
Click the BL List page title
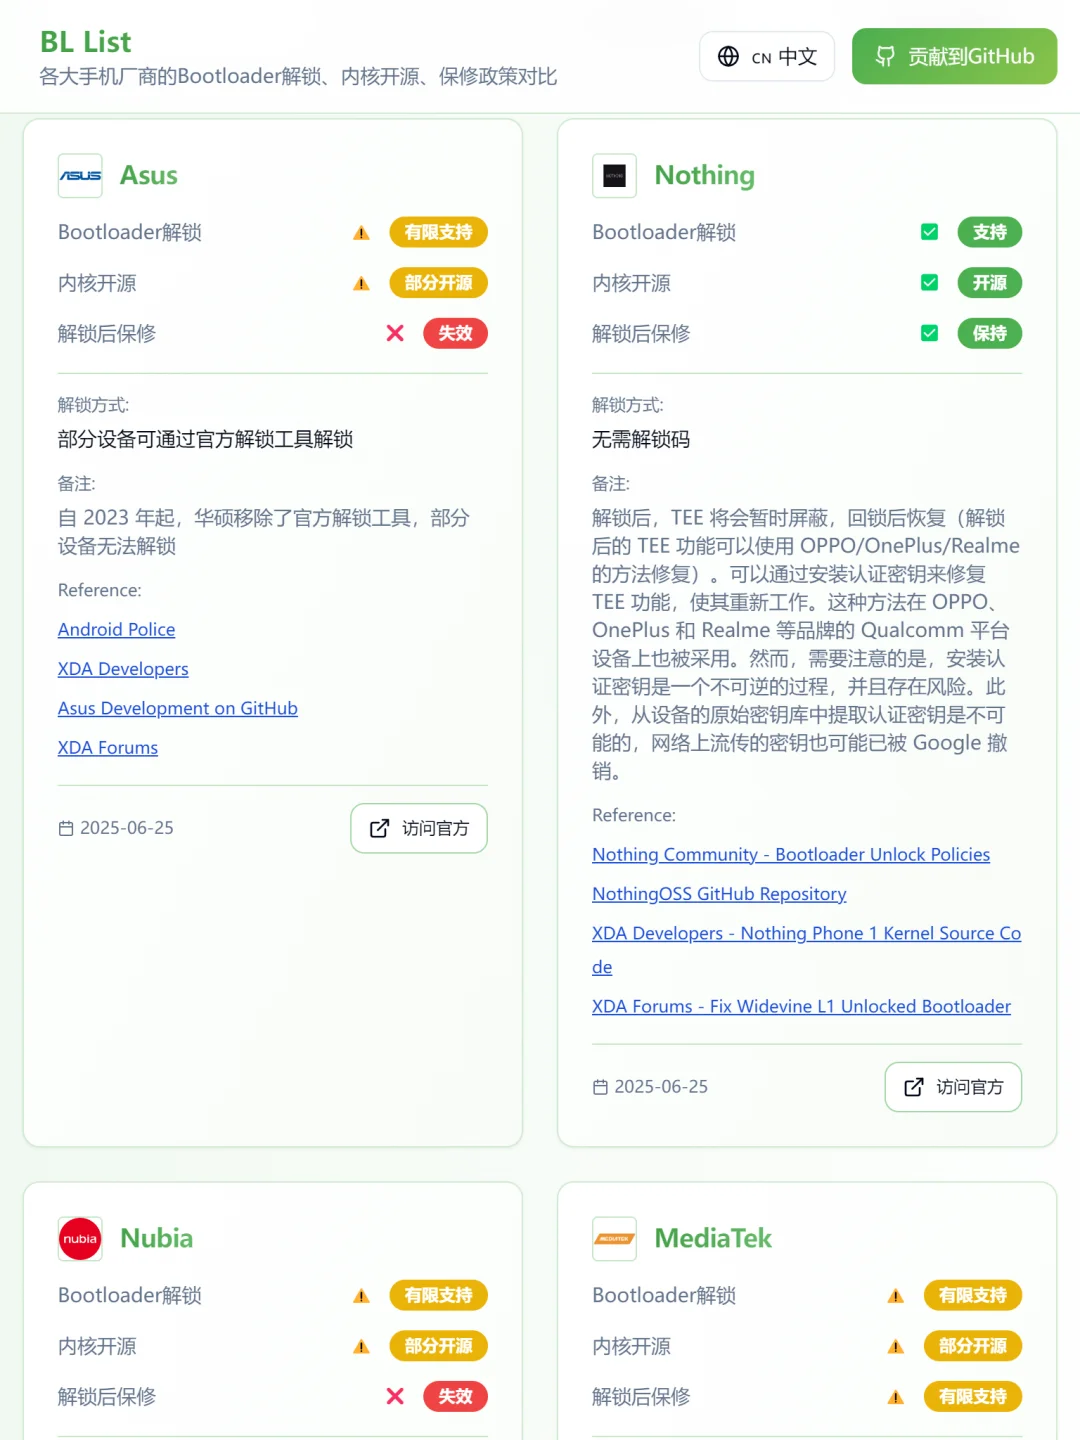click(x=84, y=42)
